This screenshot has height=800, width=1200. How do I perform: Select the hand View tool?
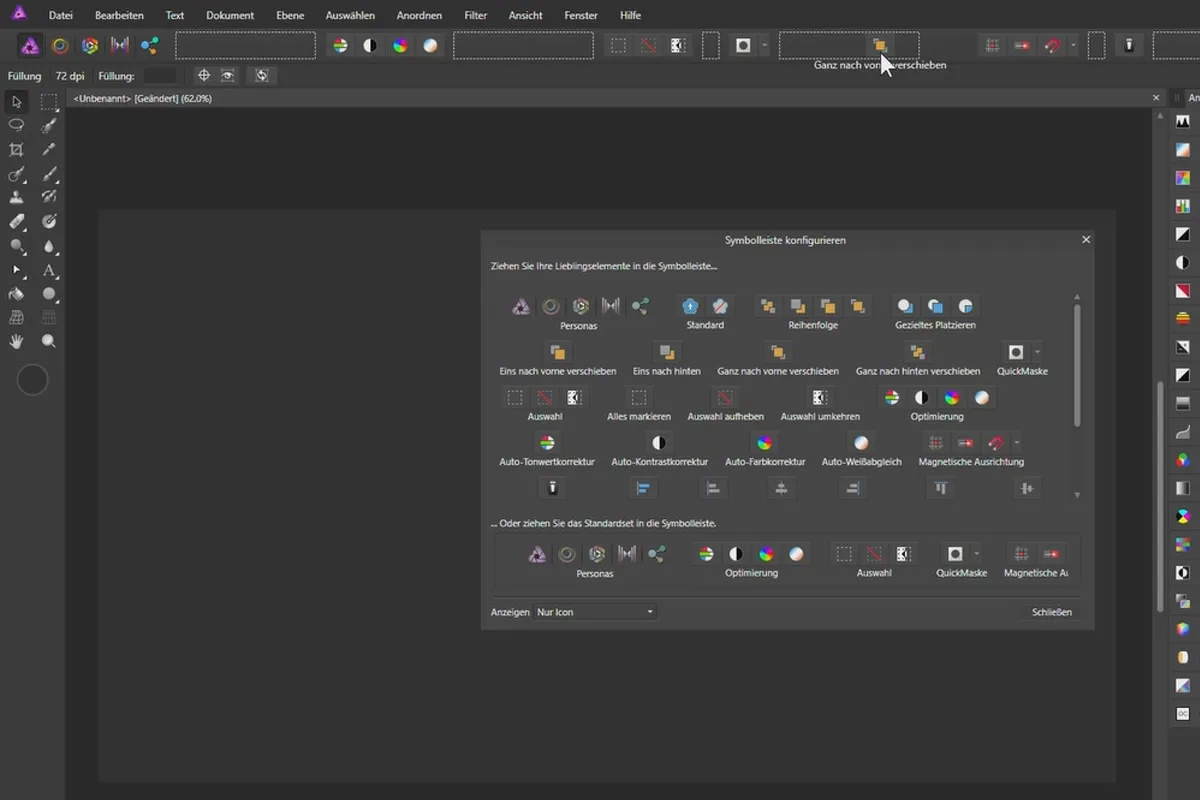point(16,342)
